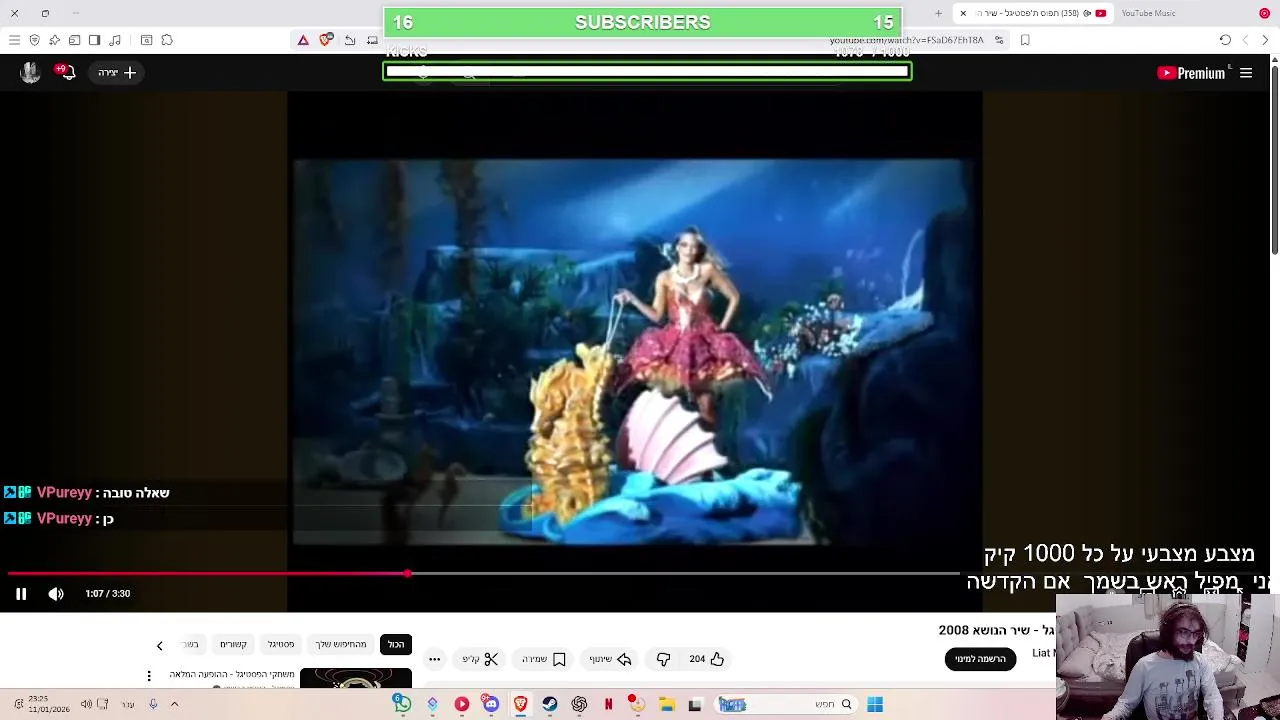Like the video (204 likes)
Image resolution: width=1280 pixels, height=720 pixels.
707,659
